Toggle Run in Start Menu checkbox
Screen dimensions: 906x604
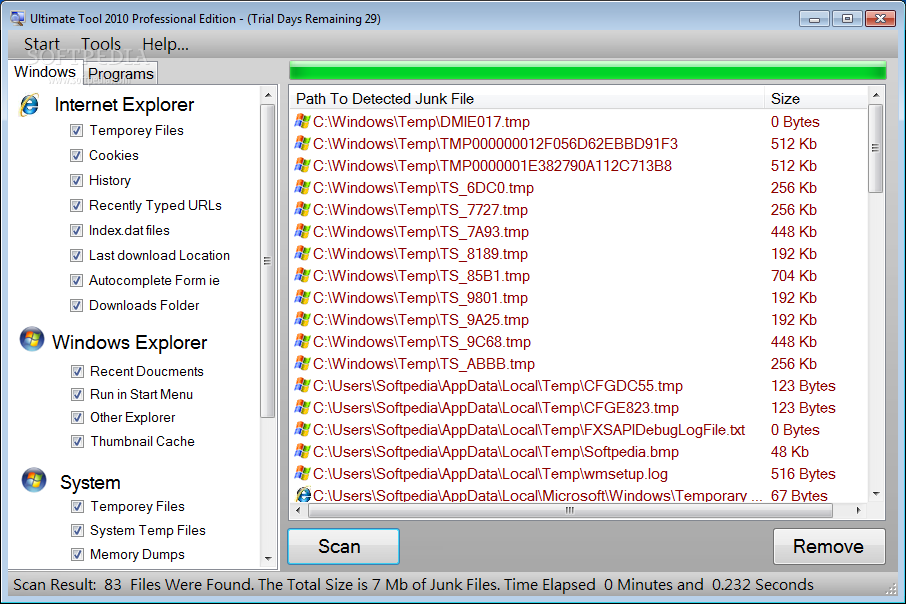pos(77,394)
